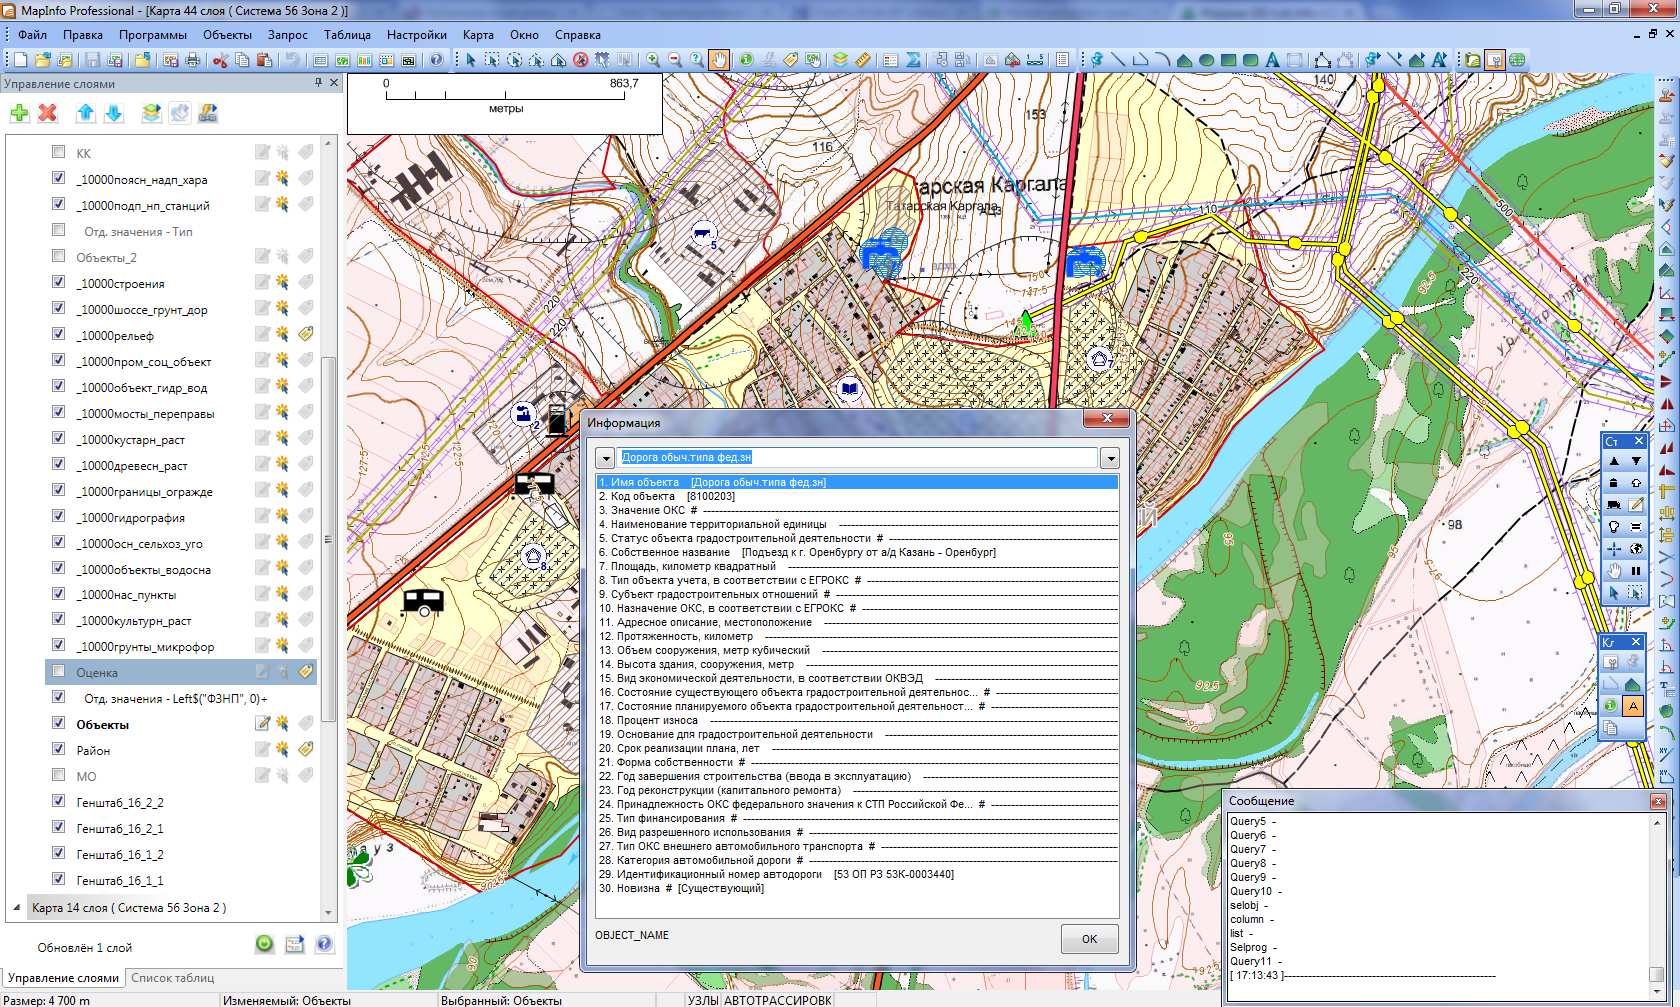Screen dimensions: 1680x1007
Task: Select the Text tool letter A
Action: coord(1272,60)
